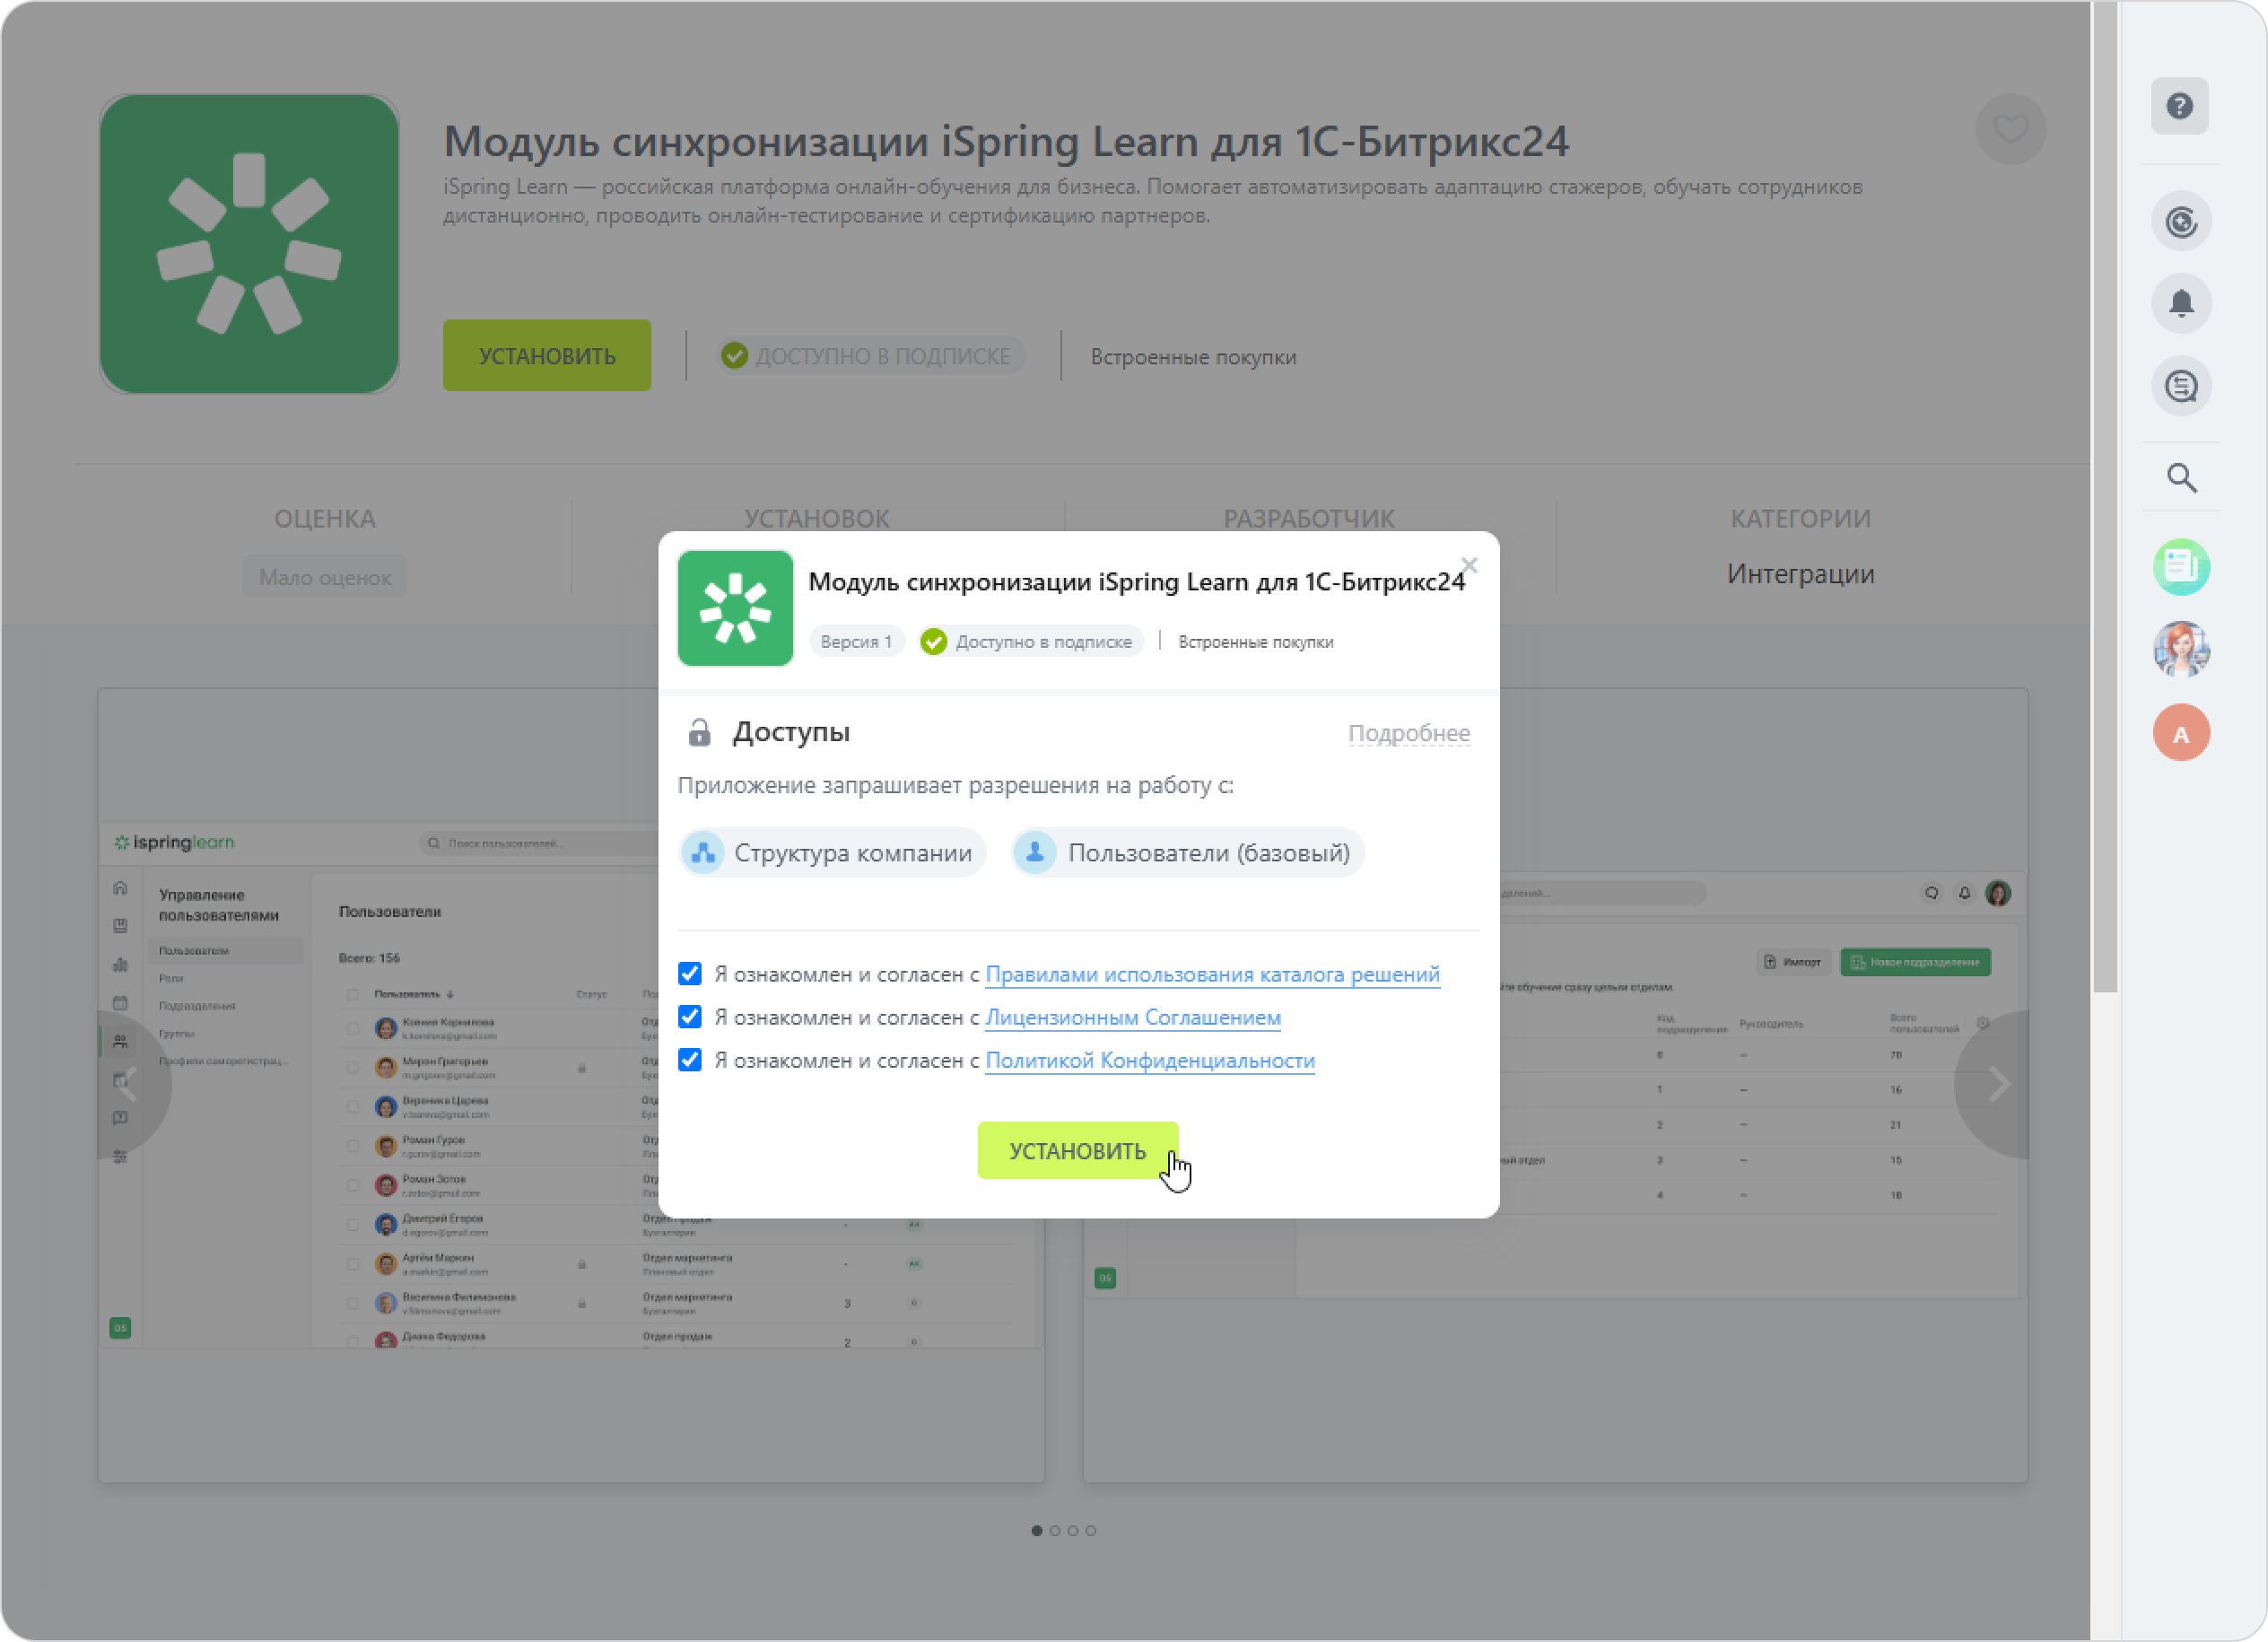Select the second carousel dot
The width and height of the screenshot is (2268, 1642).
click(1055, 1531)
